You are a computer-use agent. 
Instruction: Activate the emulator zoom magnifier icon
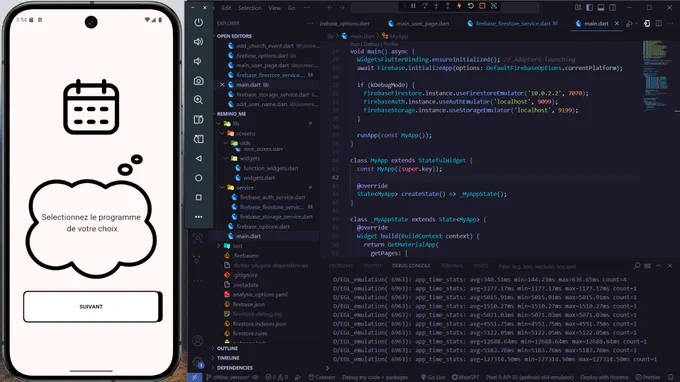(199, 100)
